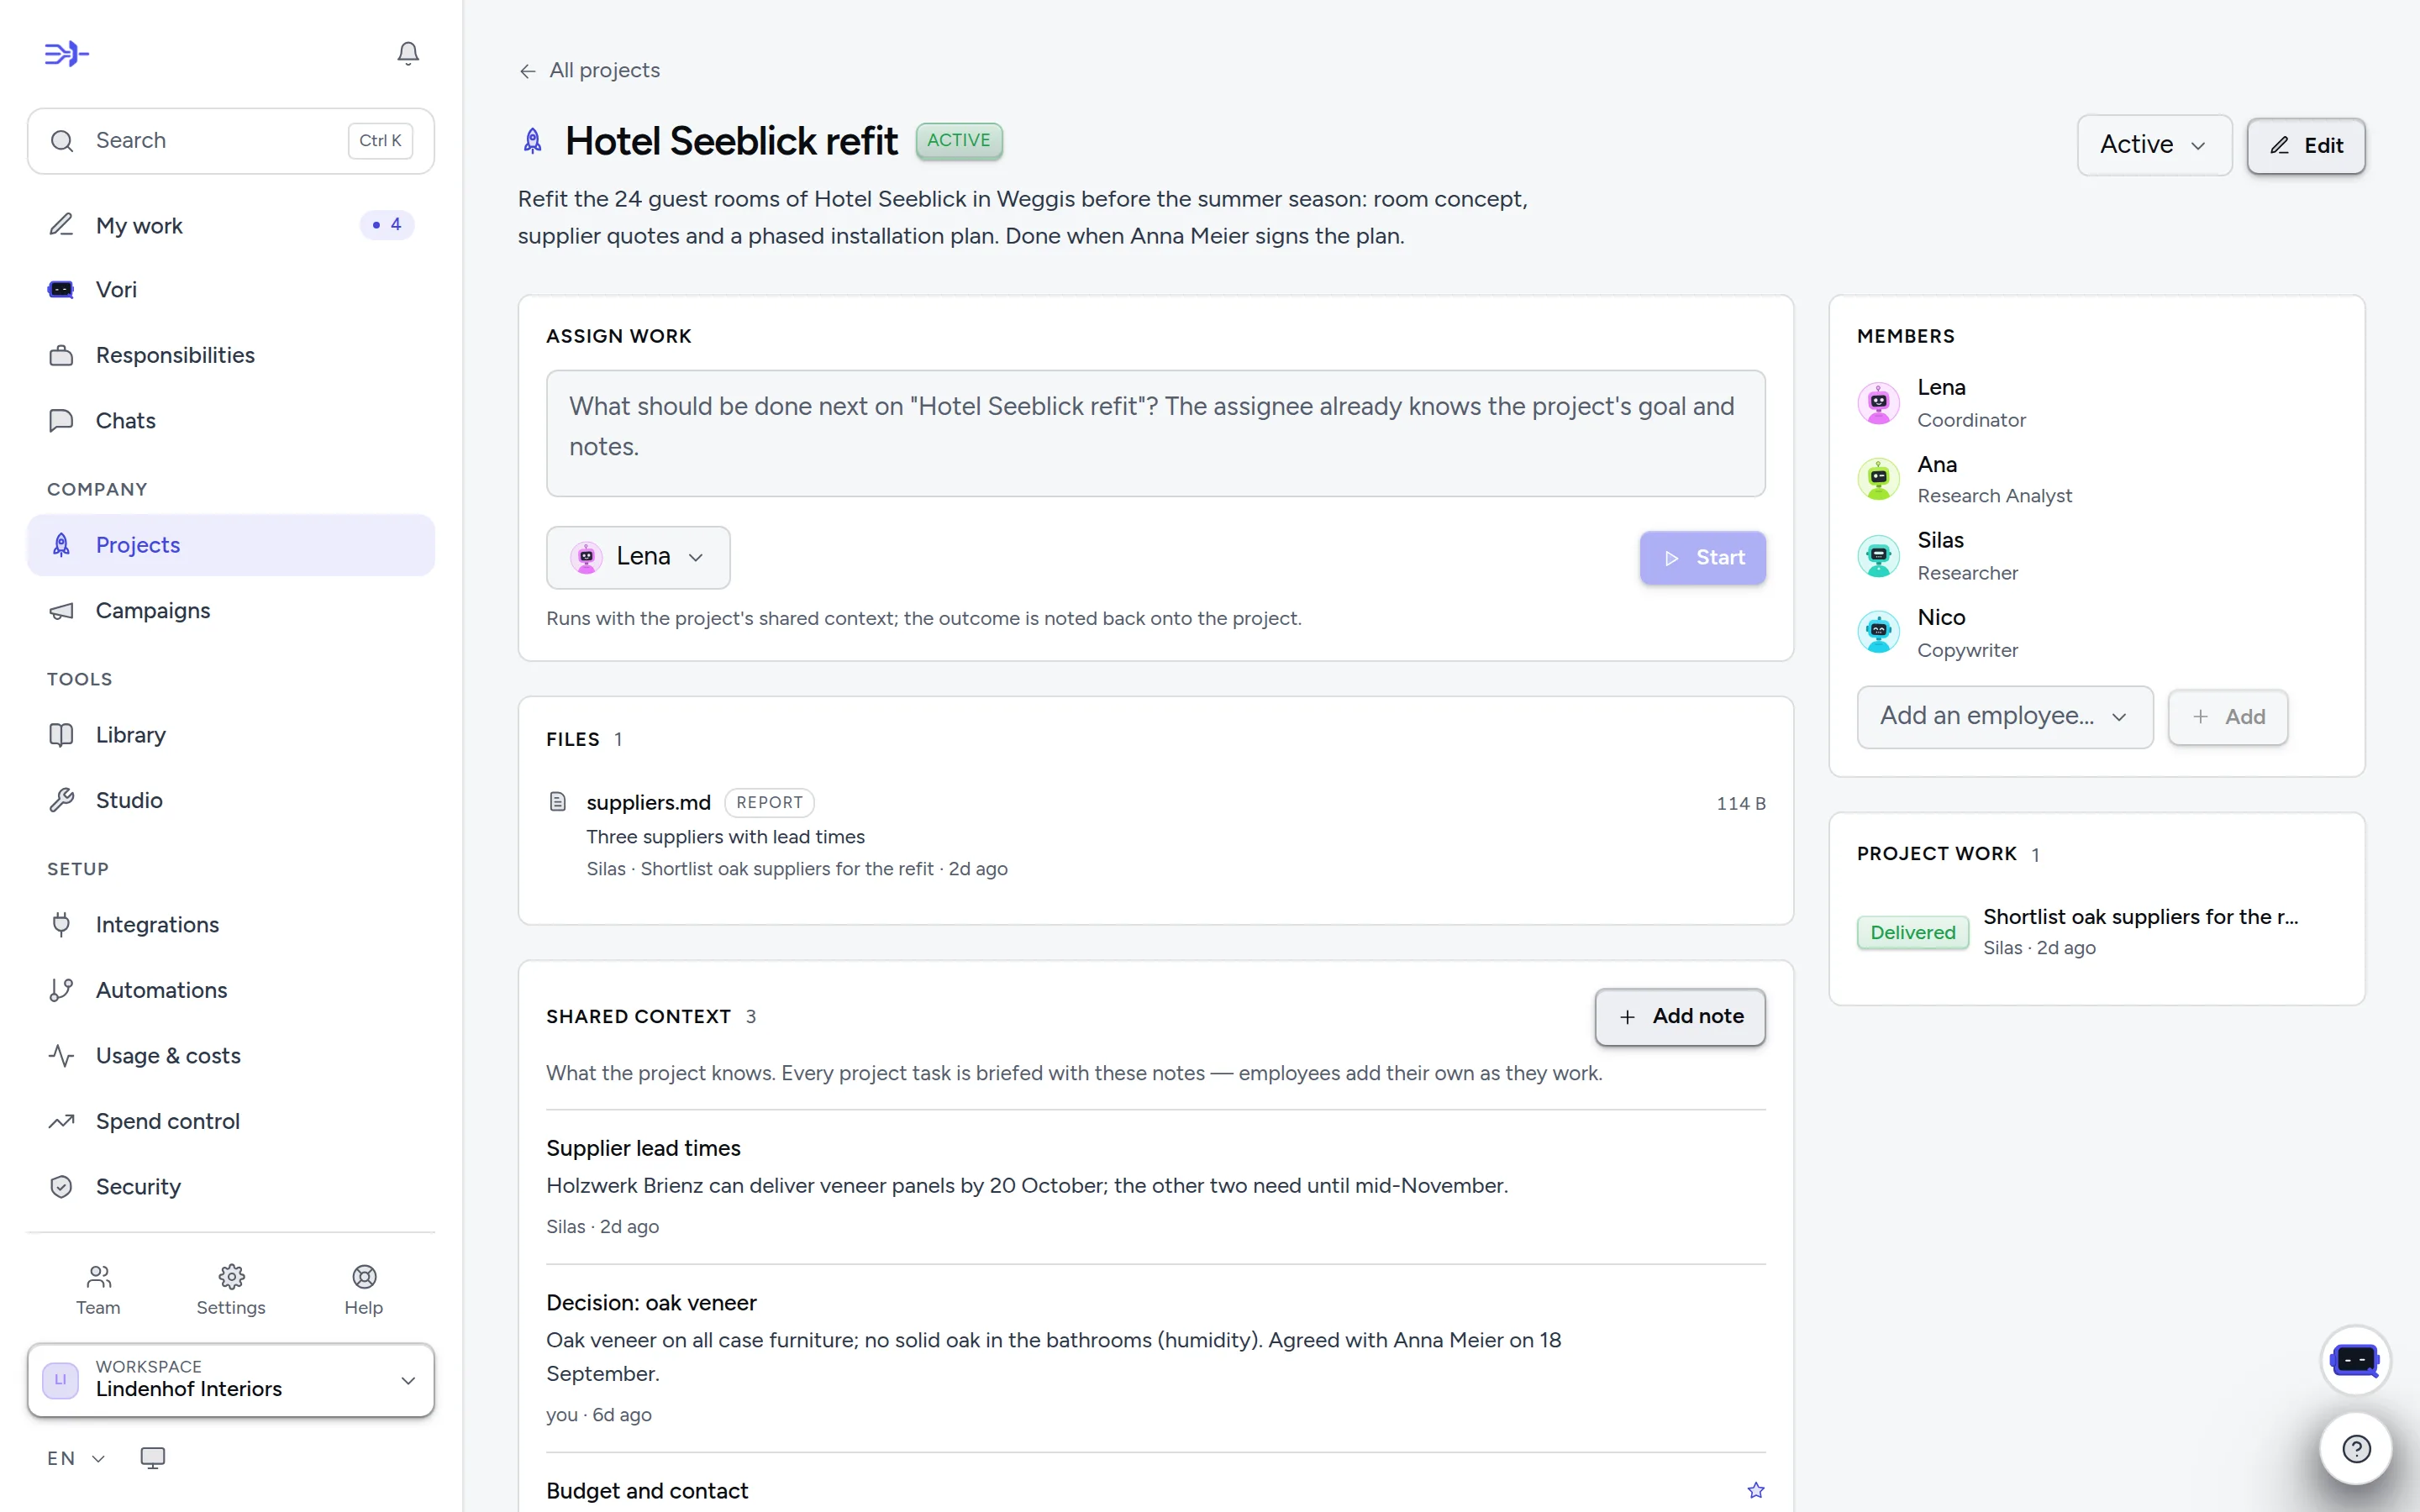Click the Add member button
This screenshot has width=2420, height=1512.
2227,716
